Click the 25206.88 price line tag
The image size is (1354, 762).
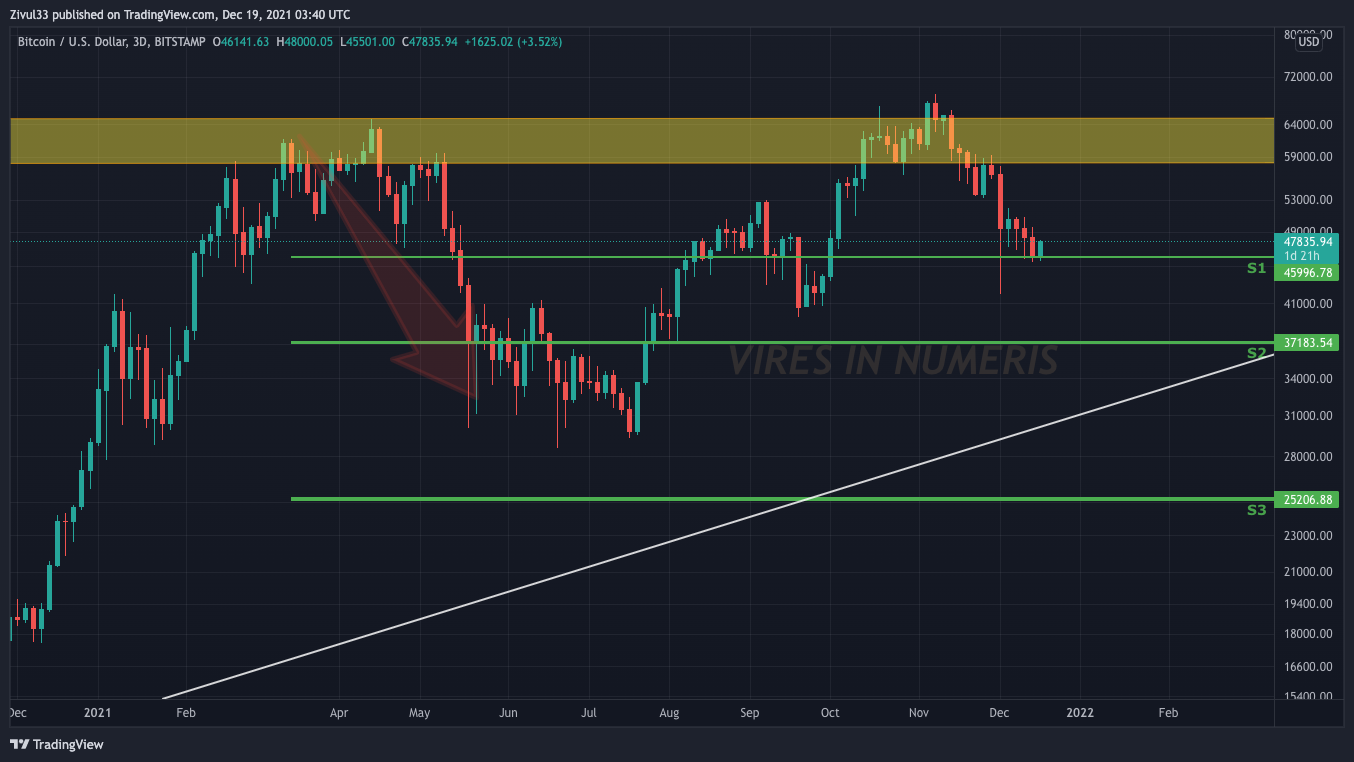1308,500
